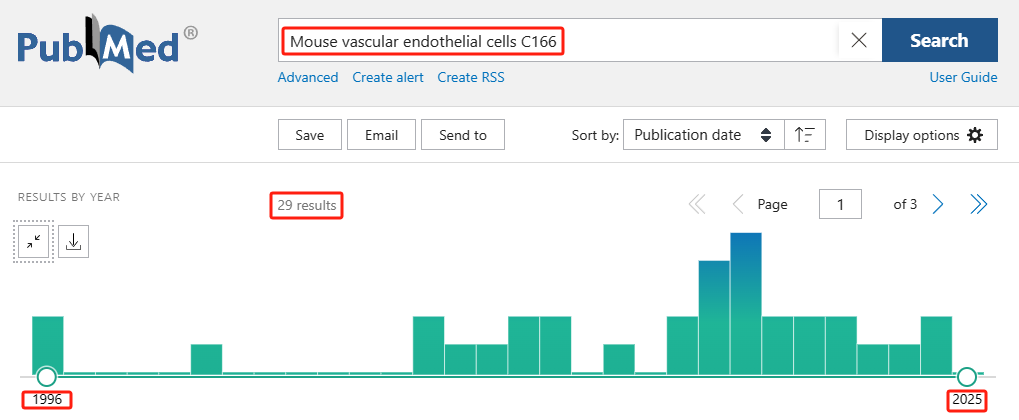Toggle the sort order direction icon
The width and height of the screenshot is (1019, 420).
[x=804, y=135]
